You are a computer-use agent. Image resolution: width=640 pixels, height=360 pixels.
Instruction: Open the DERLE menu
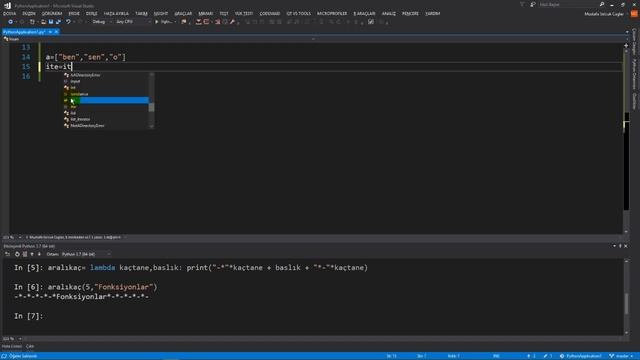91,13
